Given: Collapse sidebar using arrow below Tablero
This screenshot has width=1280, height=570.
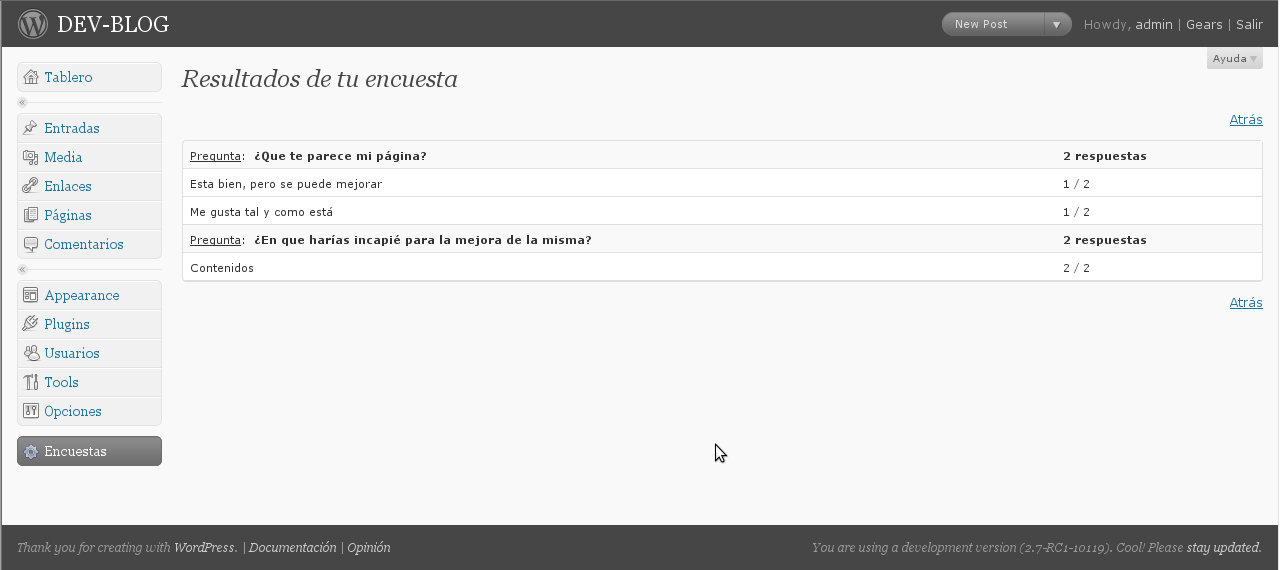Looking at the screenshot, I should pyautogui.click(x=22, y=103).
